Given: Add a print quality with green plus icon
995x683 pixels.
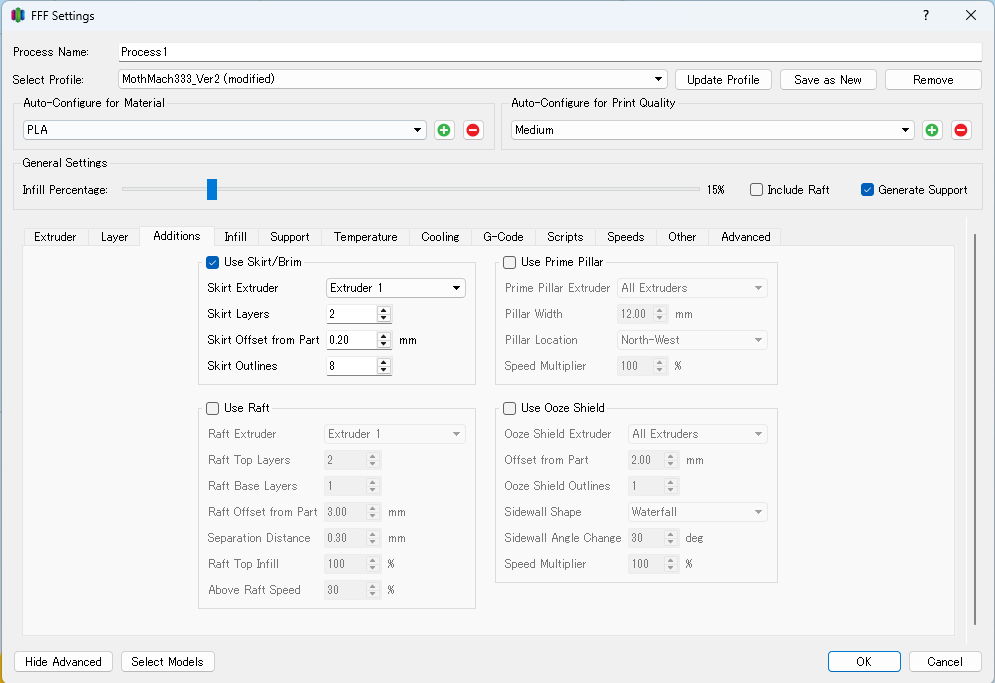Looking at the screenshot, I should tap(932, 130).
